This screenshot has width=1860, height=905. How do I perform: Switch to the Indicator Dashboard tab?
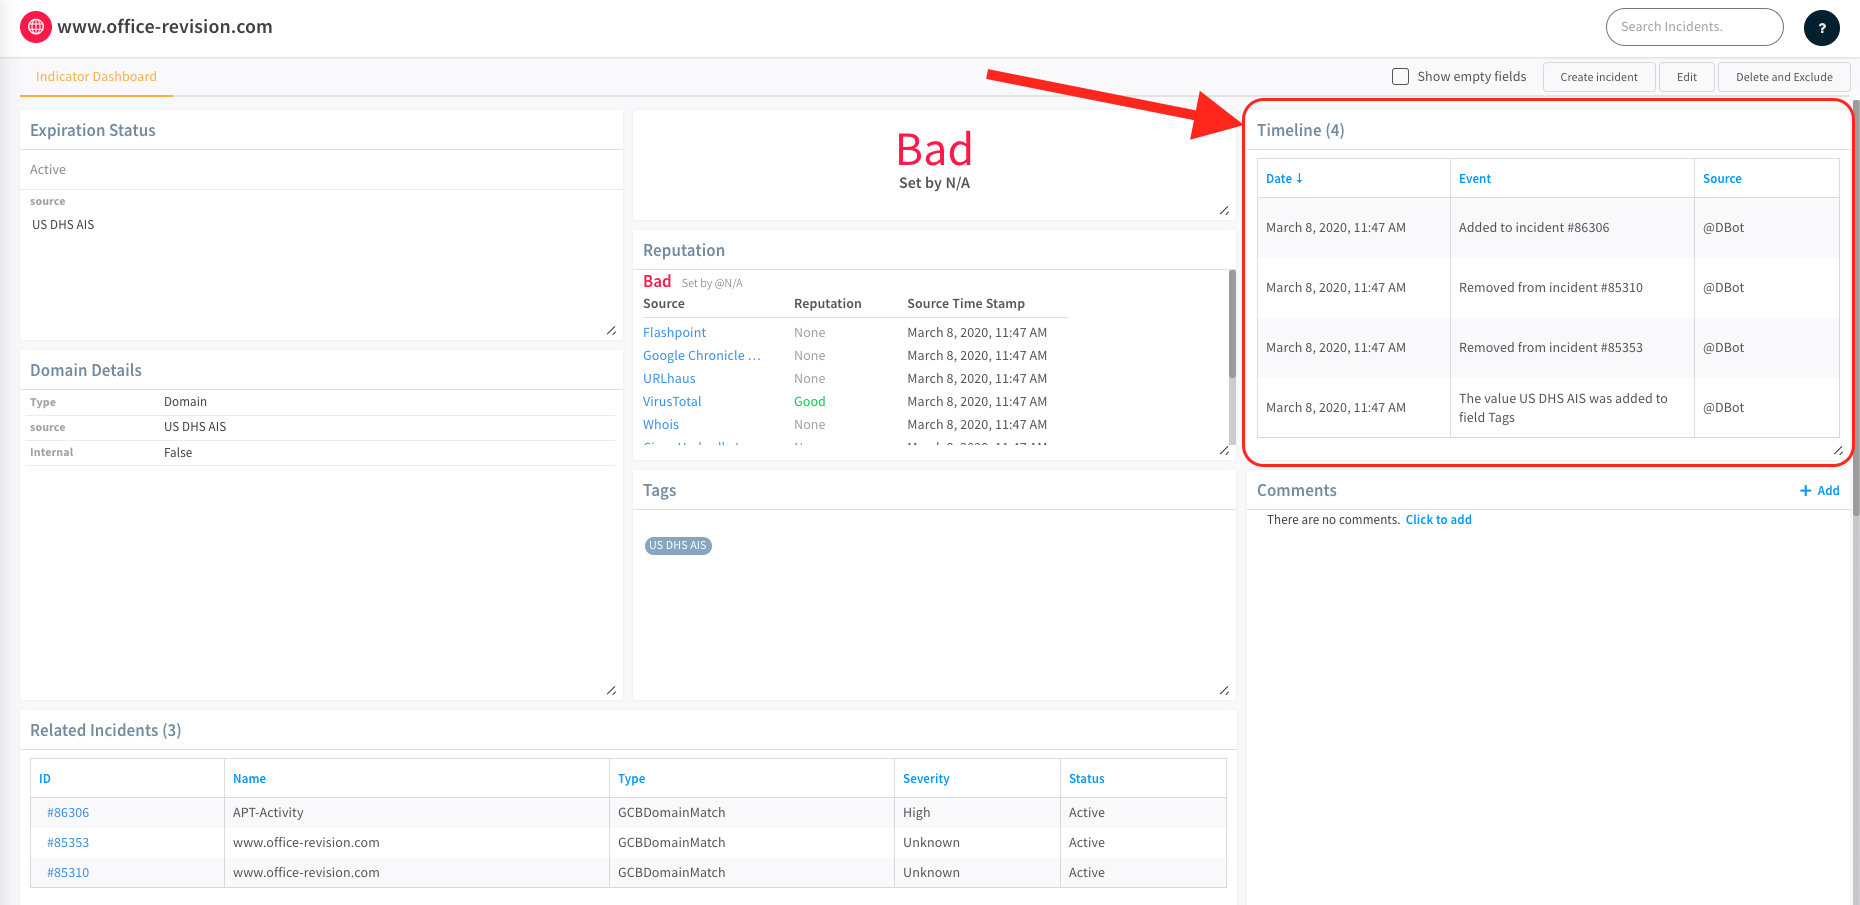[96, 77]
